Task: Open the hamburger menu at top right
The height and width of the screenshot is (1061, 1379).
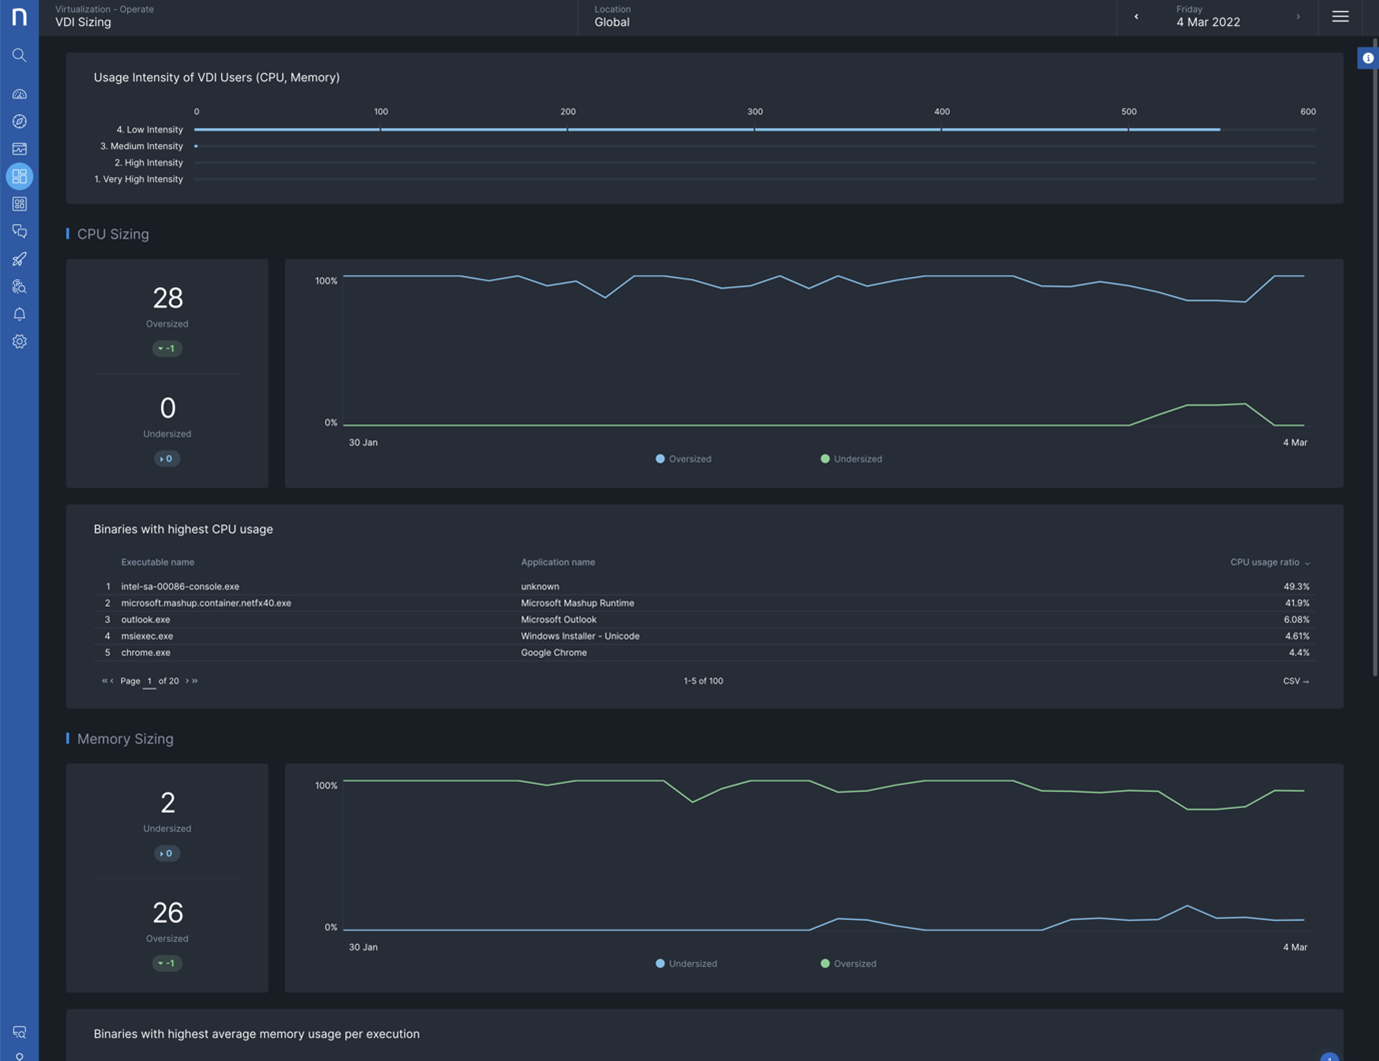Action: coord(1340,17)
